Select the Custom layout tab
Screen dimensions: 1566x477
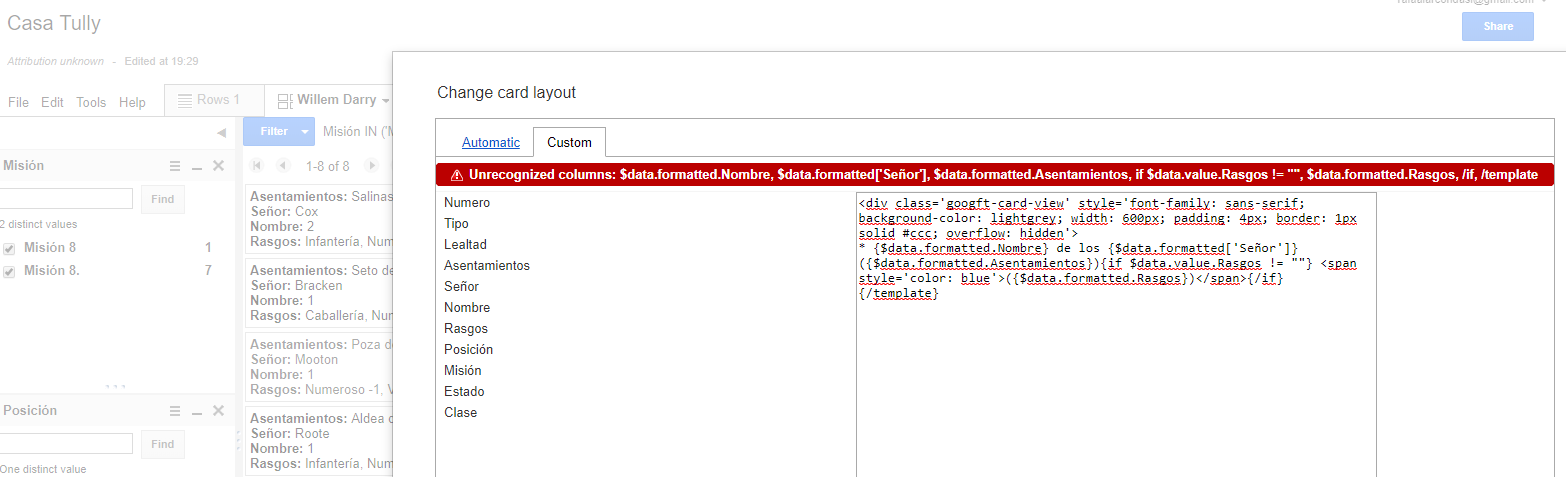point(569,143)
